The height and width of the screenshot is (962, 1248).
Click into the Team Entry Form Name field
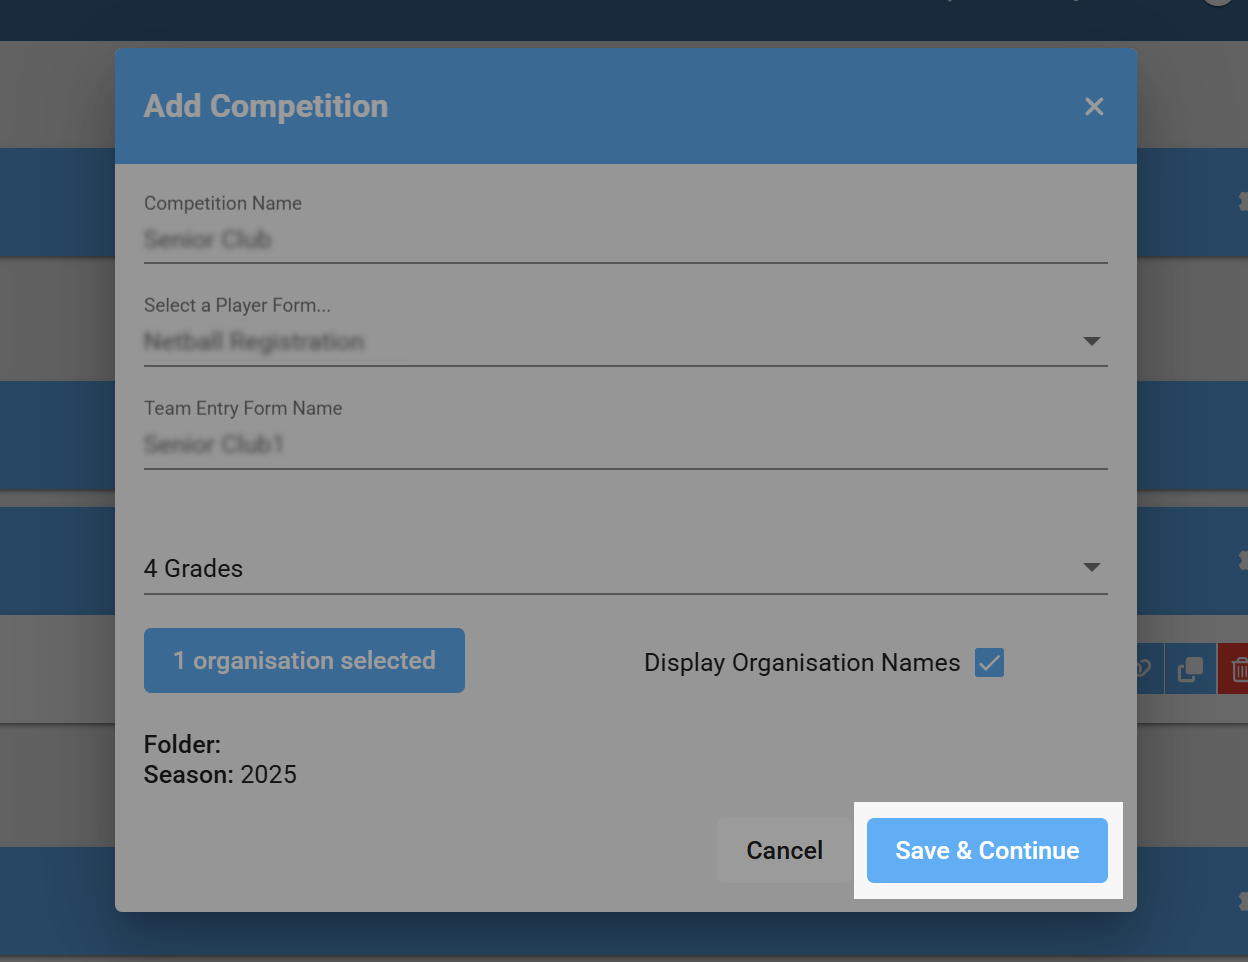[x=625, y=444]
